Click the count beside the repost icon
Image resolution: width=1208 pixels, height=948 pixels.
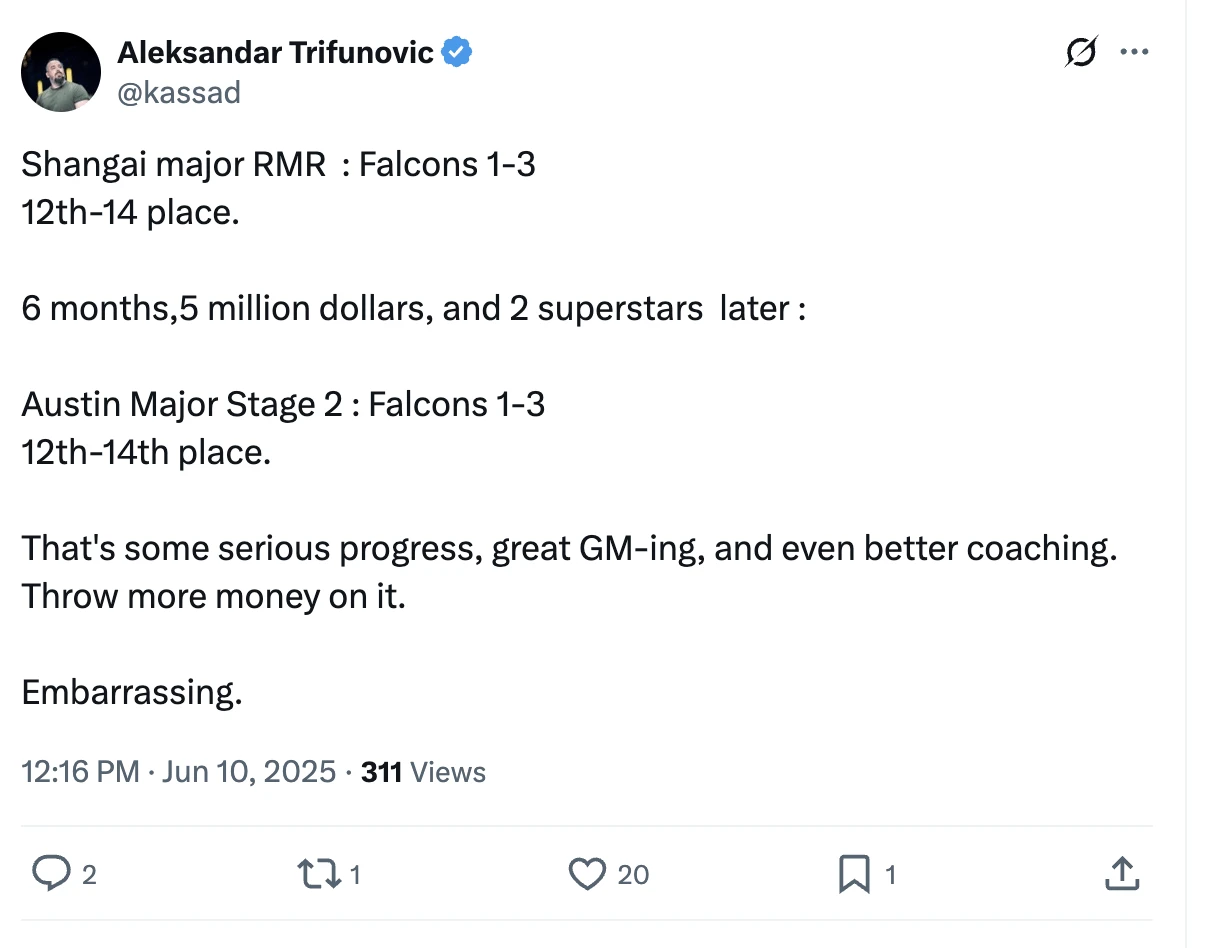pos(355,876)
